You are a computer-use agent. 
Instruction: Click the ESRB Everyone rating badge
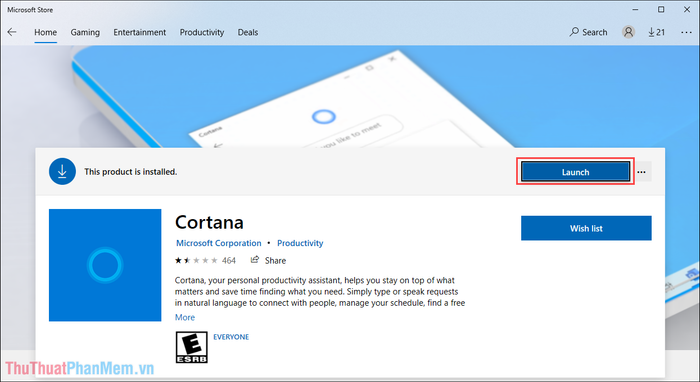192,347
